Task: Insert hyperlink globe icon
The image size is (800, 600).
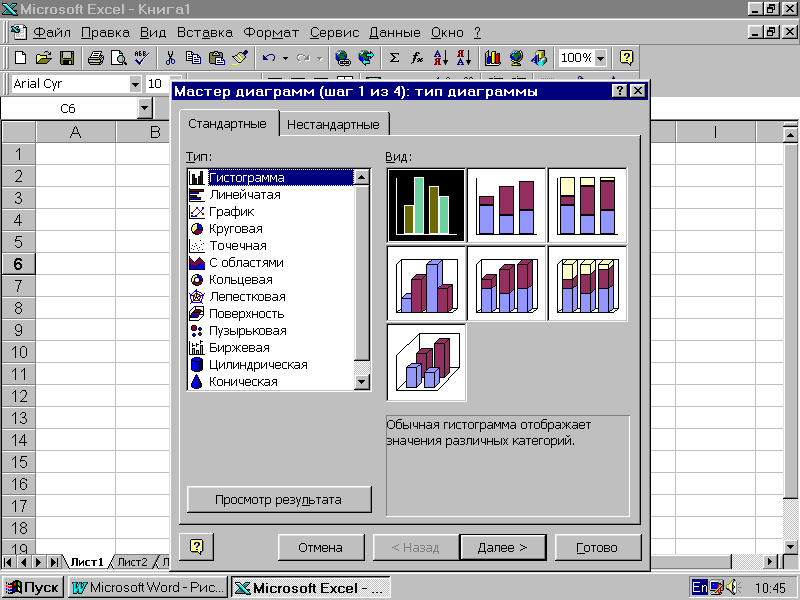Action: [x=343, y=58]
